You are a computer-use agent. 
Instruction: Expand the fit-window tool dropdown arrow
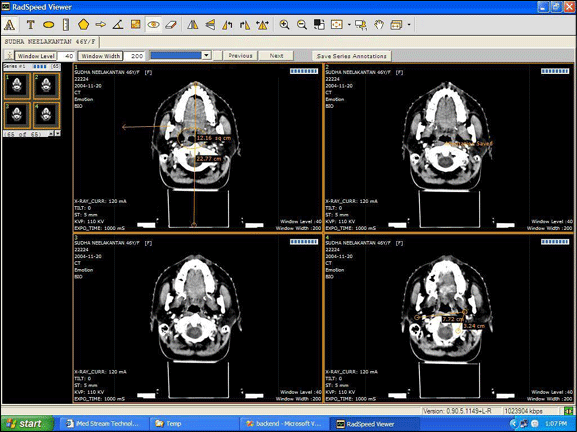coord(349,25)
